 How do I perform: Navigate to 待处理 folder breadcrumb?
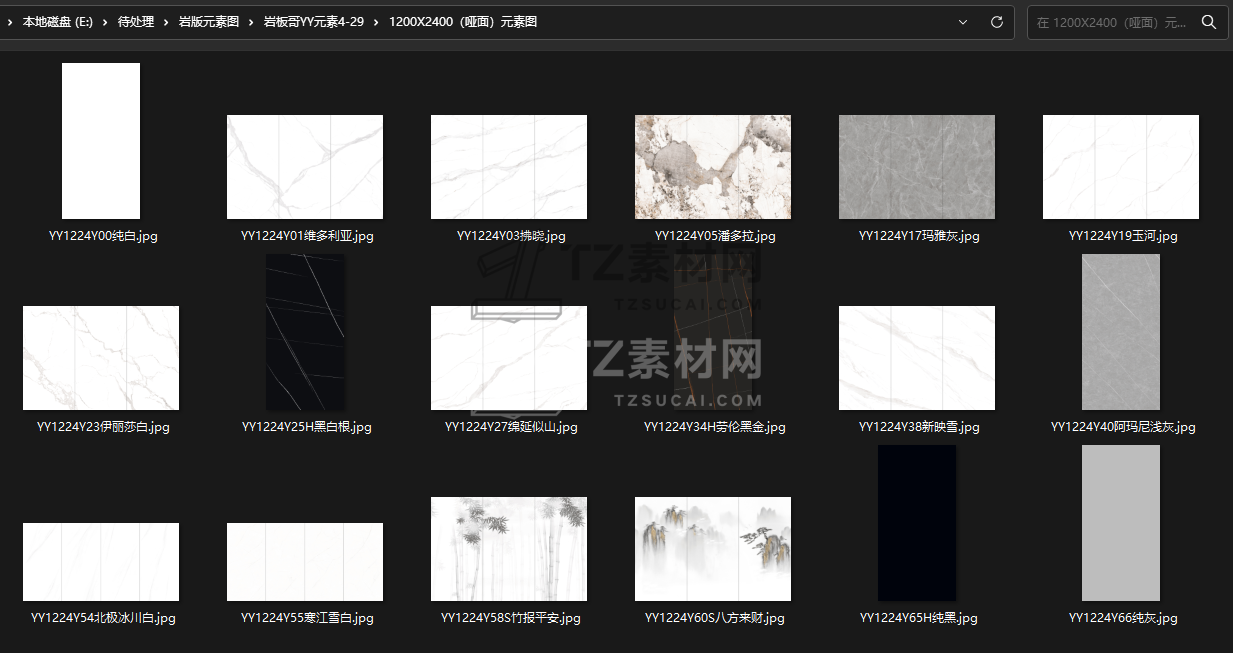pyautogui.click(x=136, y=22)
